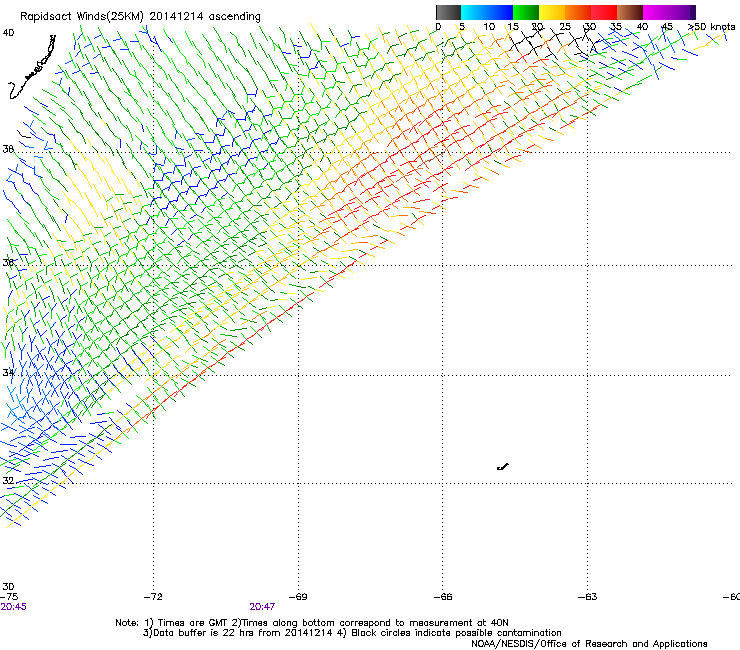Click the '40' latitude axis label

8,33
